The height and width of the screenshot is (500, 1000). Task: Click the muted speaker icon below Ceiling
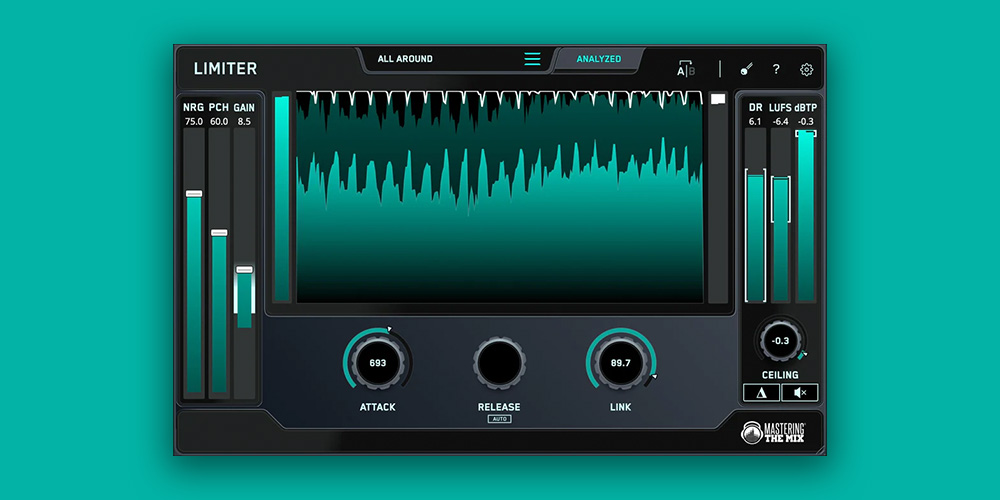(799, 393)
